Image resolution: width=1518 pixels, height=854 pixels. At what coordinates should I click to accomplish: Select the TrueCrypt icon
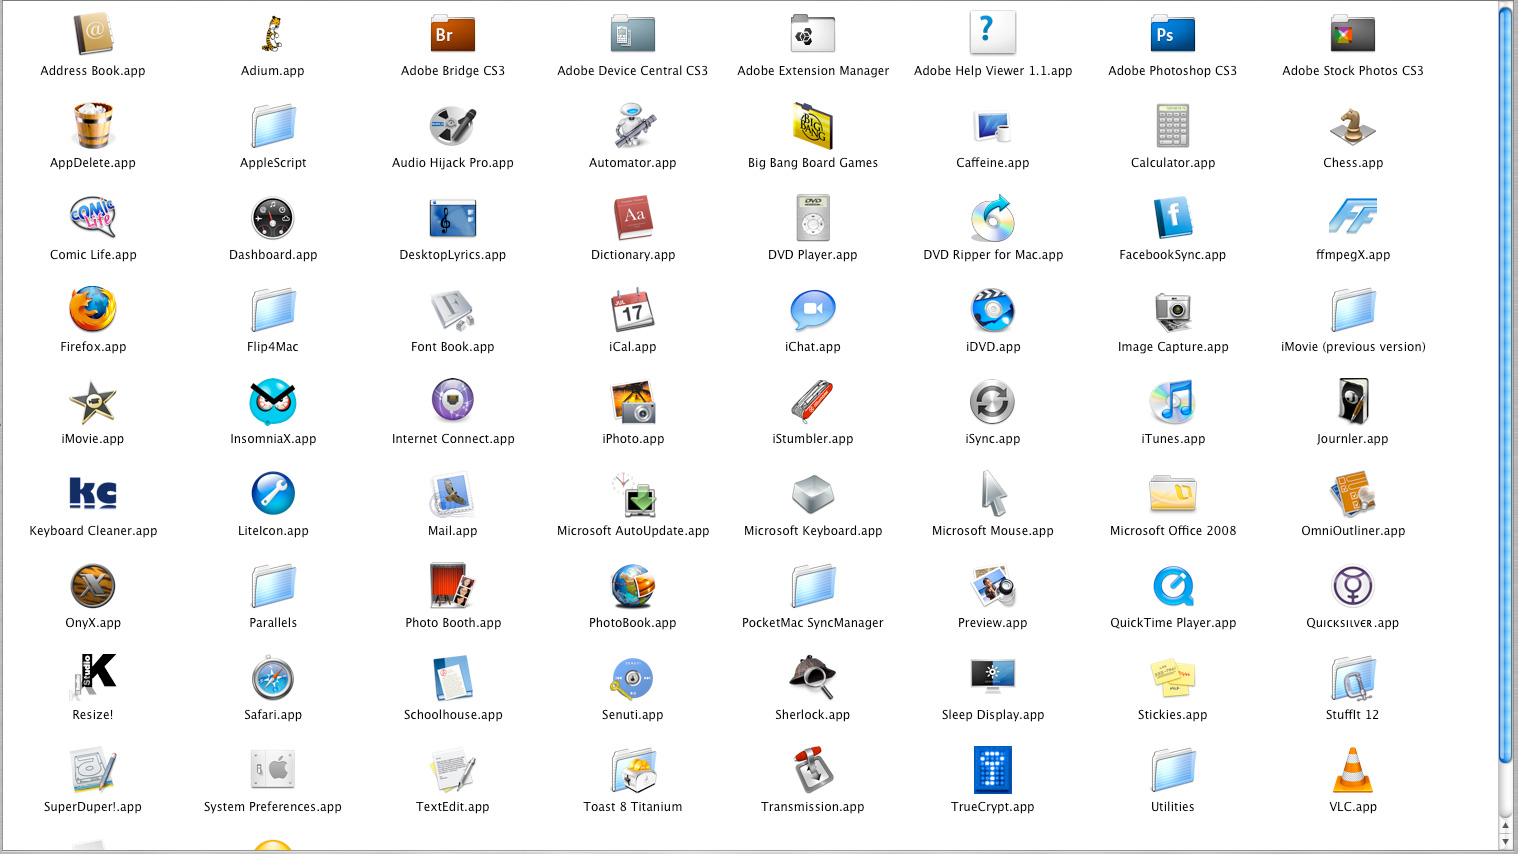tap(993, 770)
